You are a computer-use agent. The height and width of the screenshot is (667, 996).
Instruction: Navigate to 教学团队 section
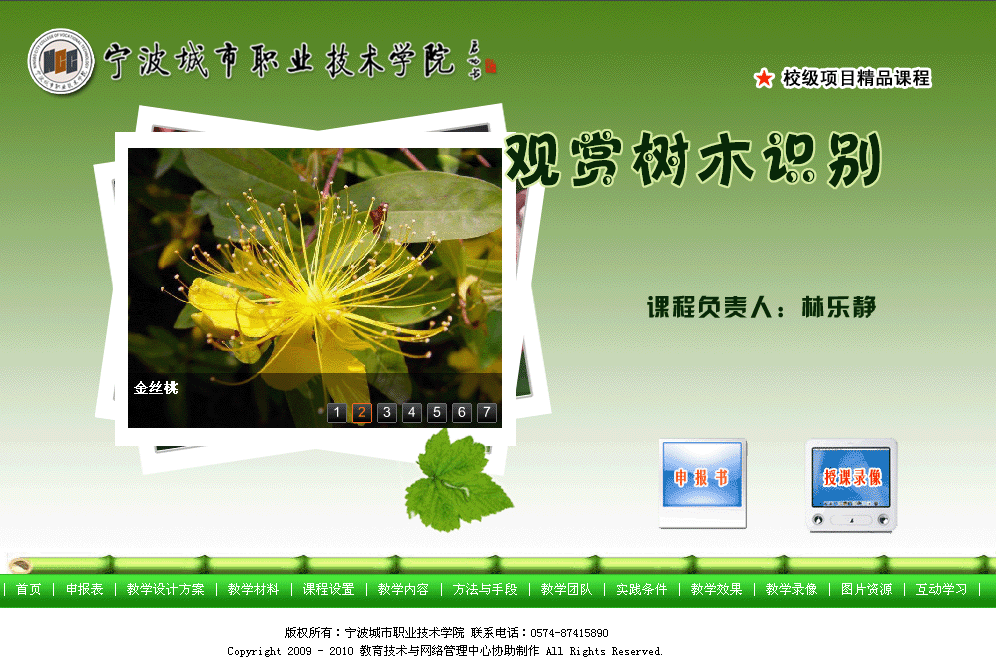[567, 589]
